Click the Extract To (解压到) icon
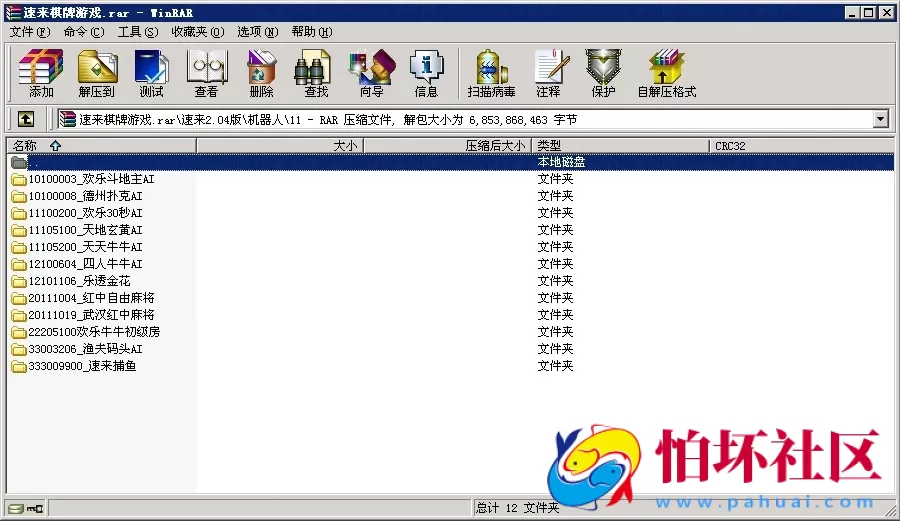The image size is (900, 521). coord(96,73)
